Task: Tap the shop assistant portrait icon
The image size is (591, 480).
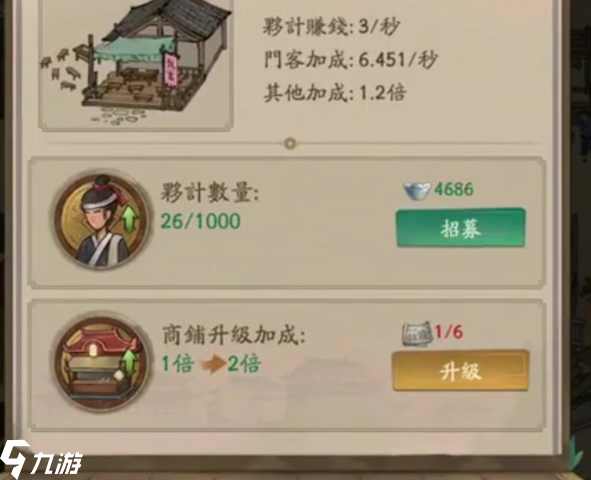Action: 101,221
